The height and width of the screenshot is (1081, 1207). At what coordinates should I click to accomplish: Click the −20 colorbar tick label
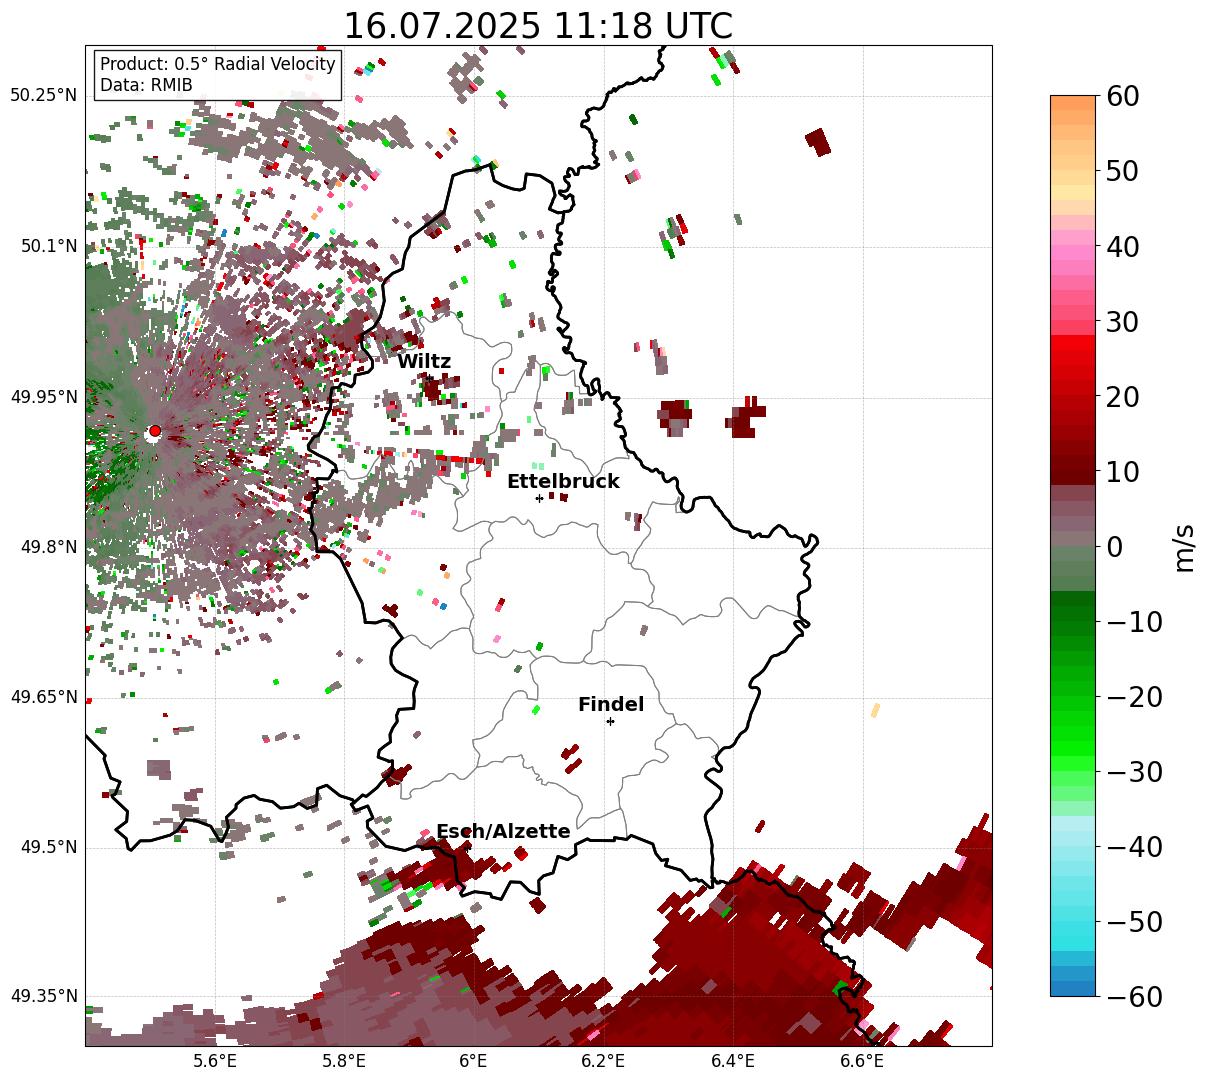click(x=1134, y=697)
